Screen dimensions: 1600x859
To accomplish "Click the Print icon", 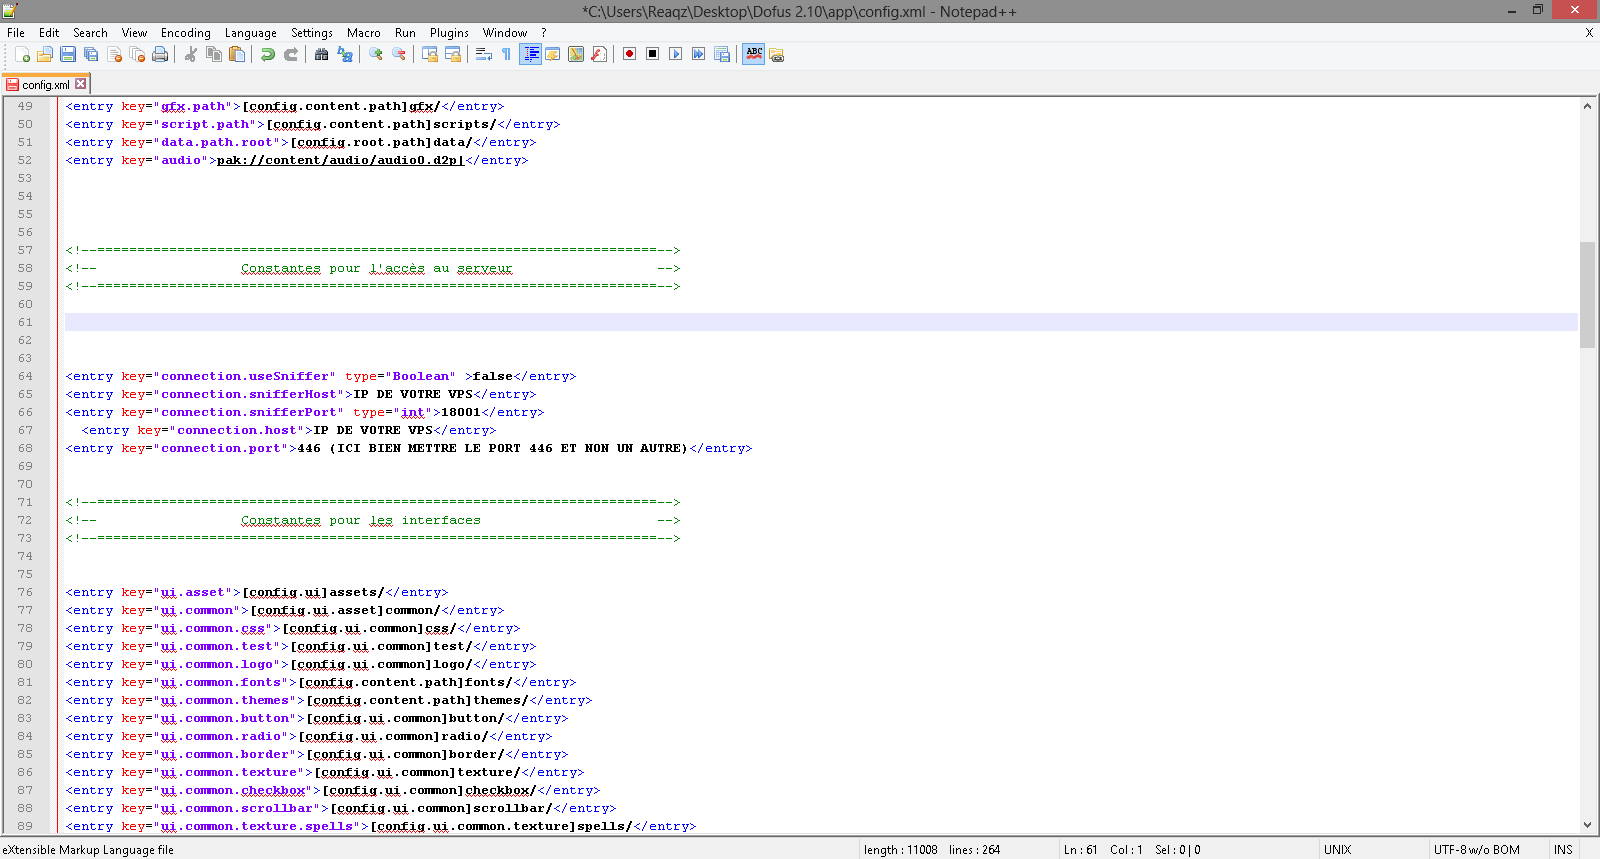I will tap(160, 54).
